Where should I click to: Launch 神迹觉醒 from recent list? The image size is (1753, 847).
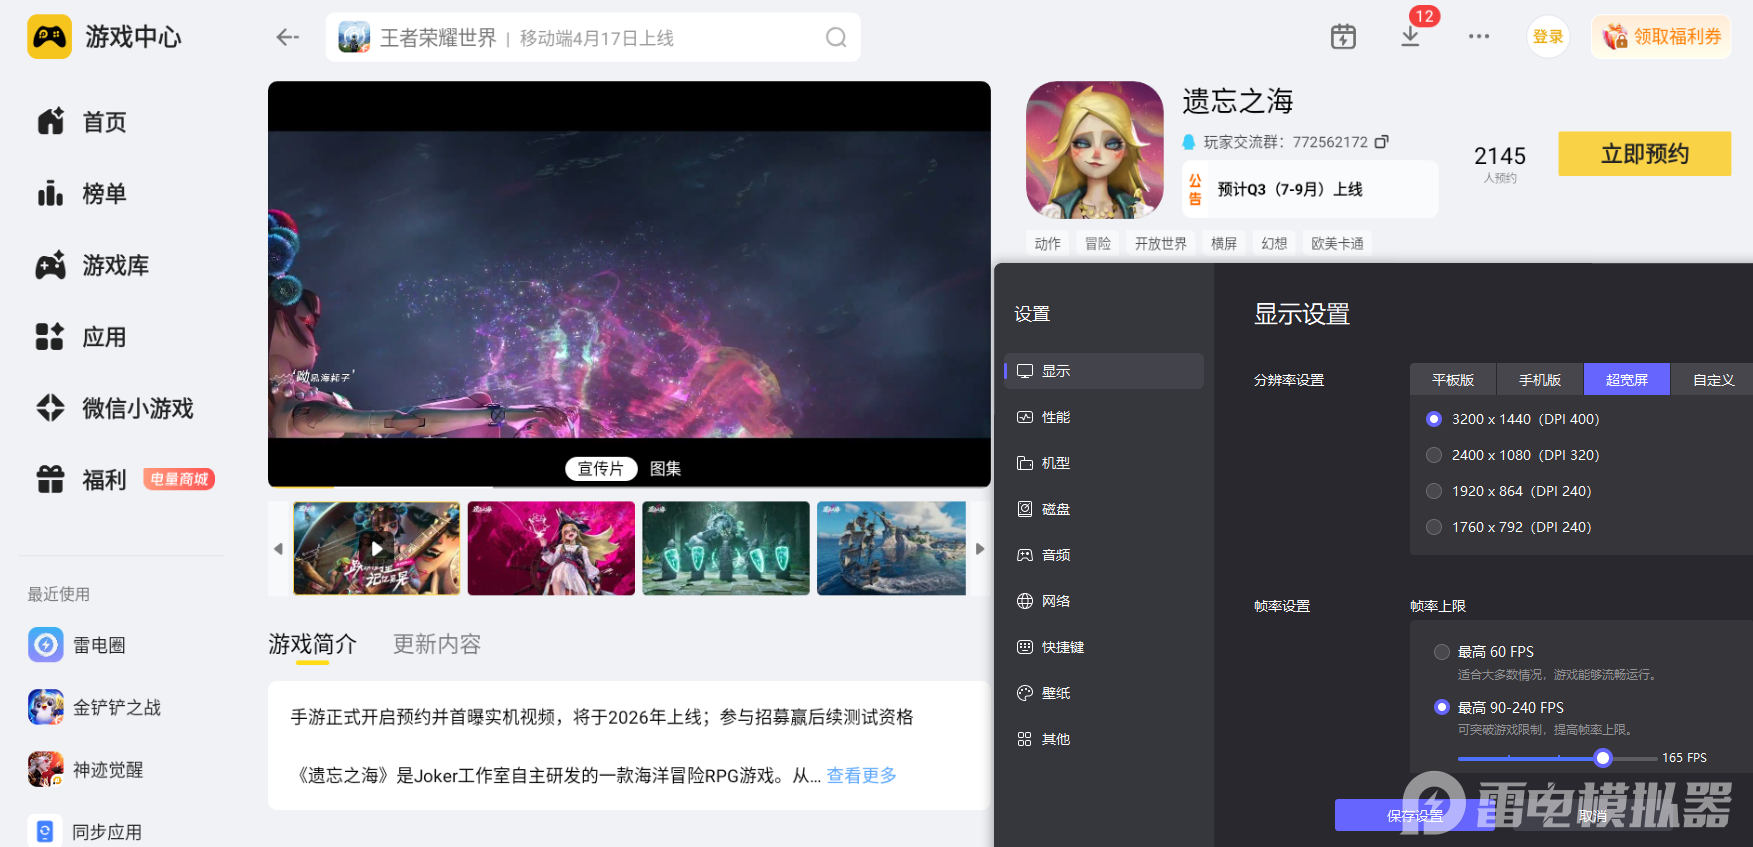pyautogui.click(x=86, y=769)
